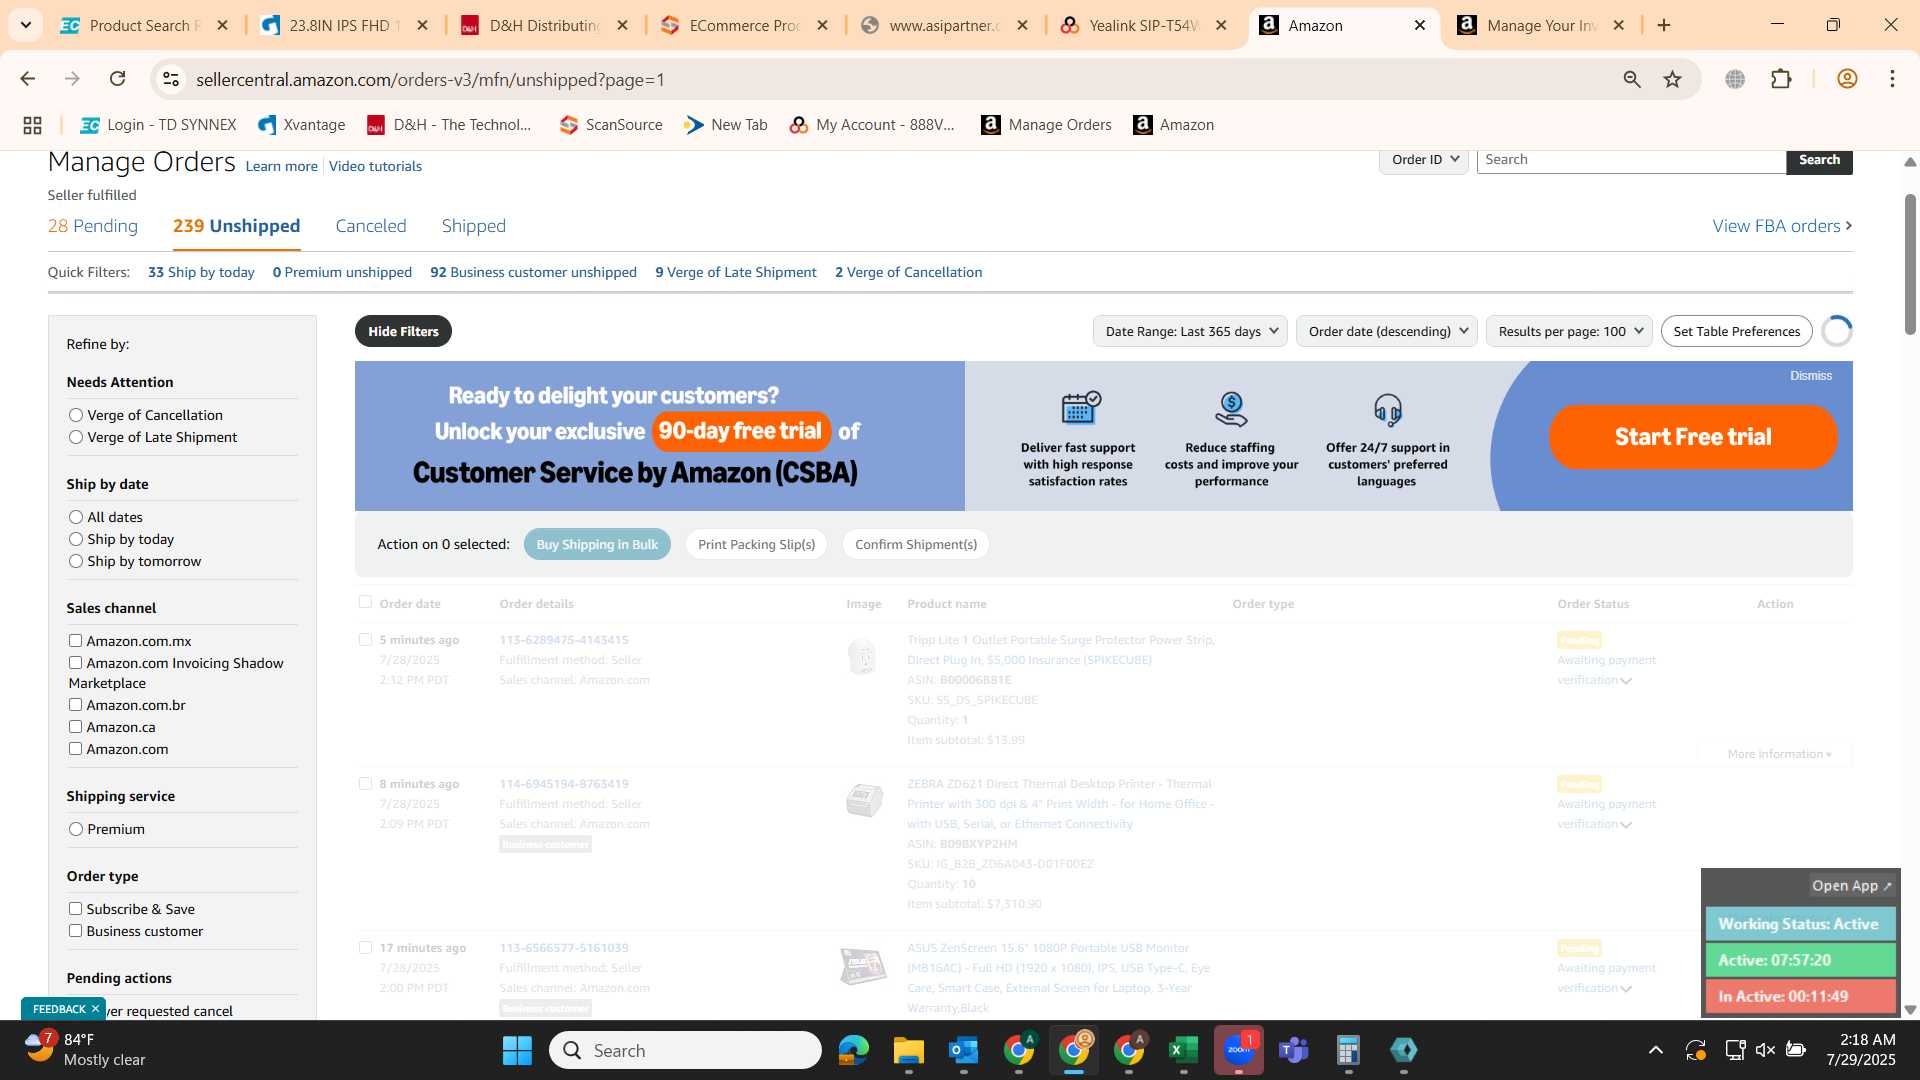Click the browser forward arrow

[72, 79]
